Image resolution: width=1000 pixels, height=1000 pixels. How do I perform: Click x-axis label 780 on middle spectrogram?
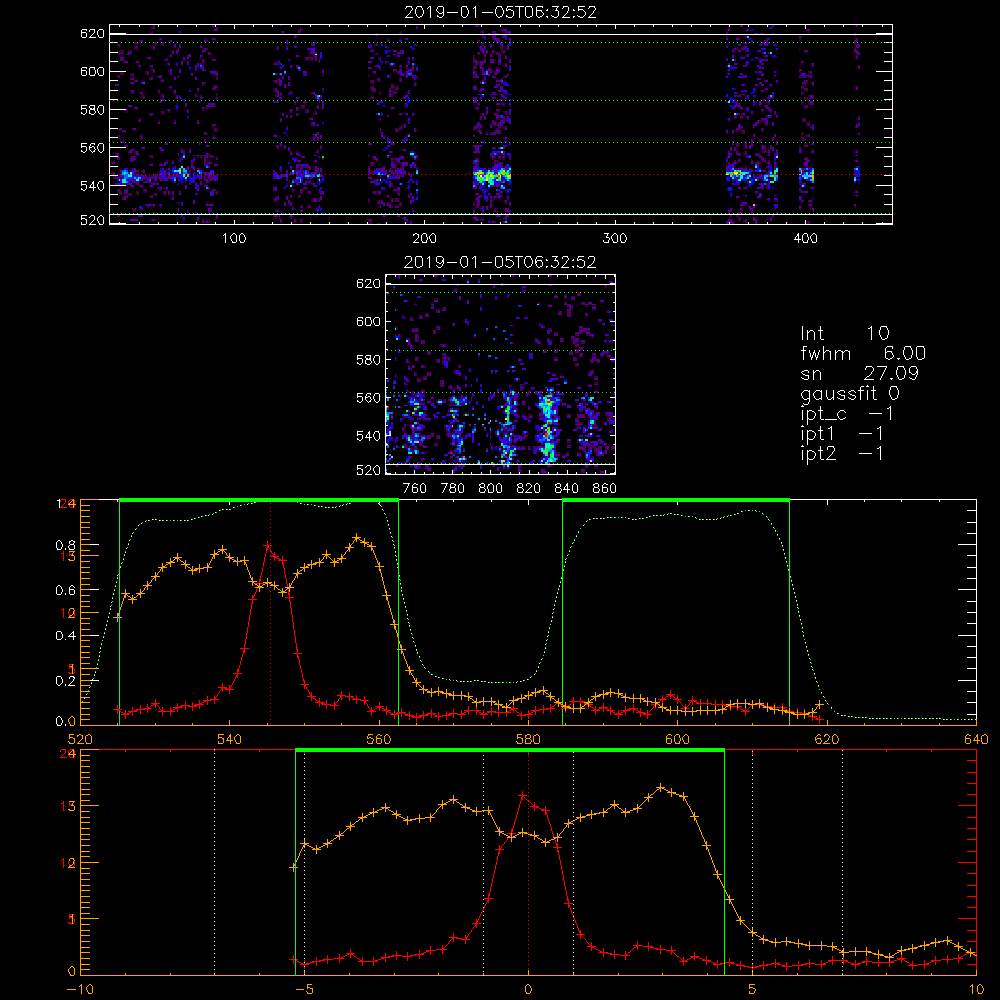[x=453, y=489]
